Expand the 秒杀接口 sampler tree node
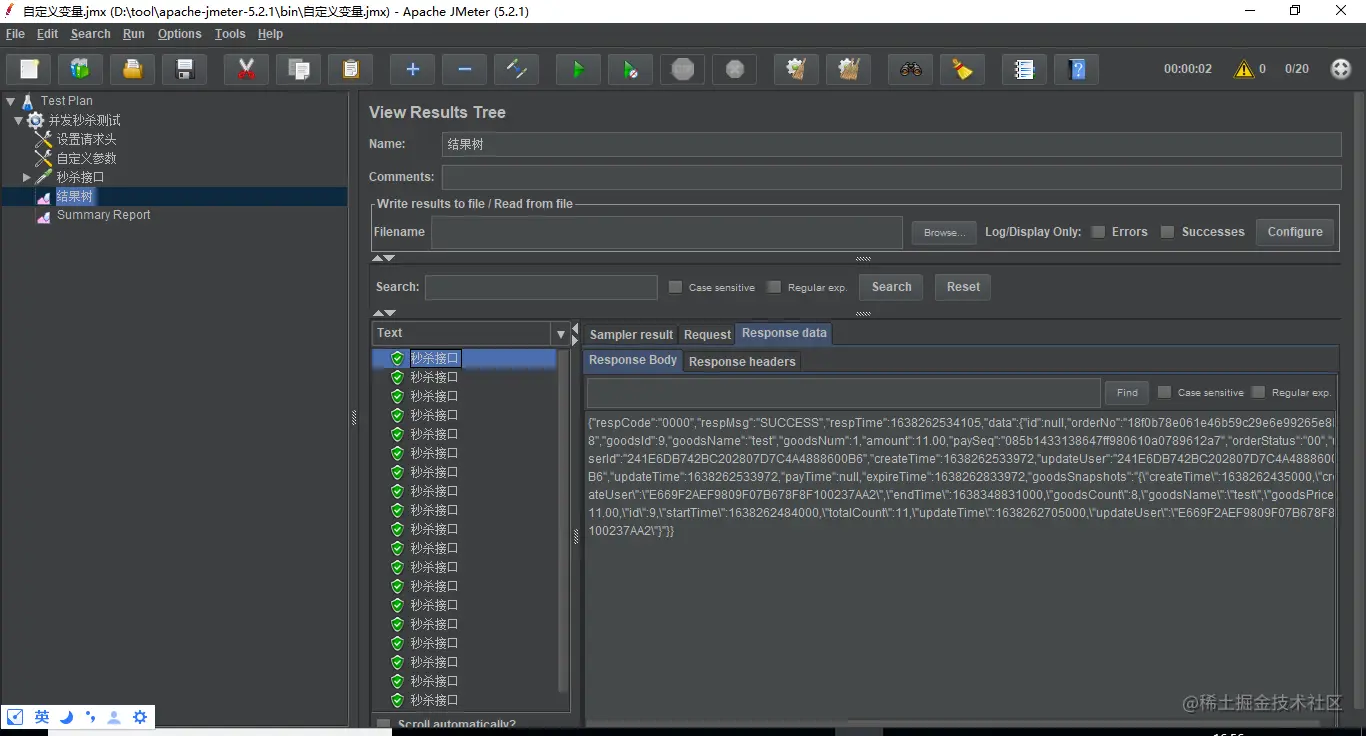1366x736 pixels. point(27,177)
